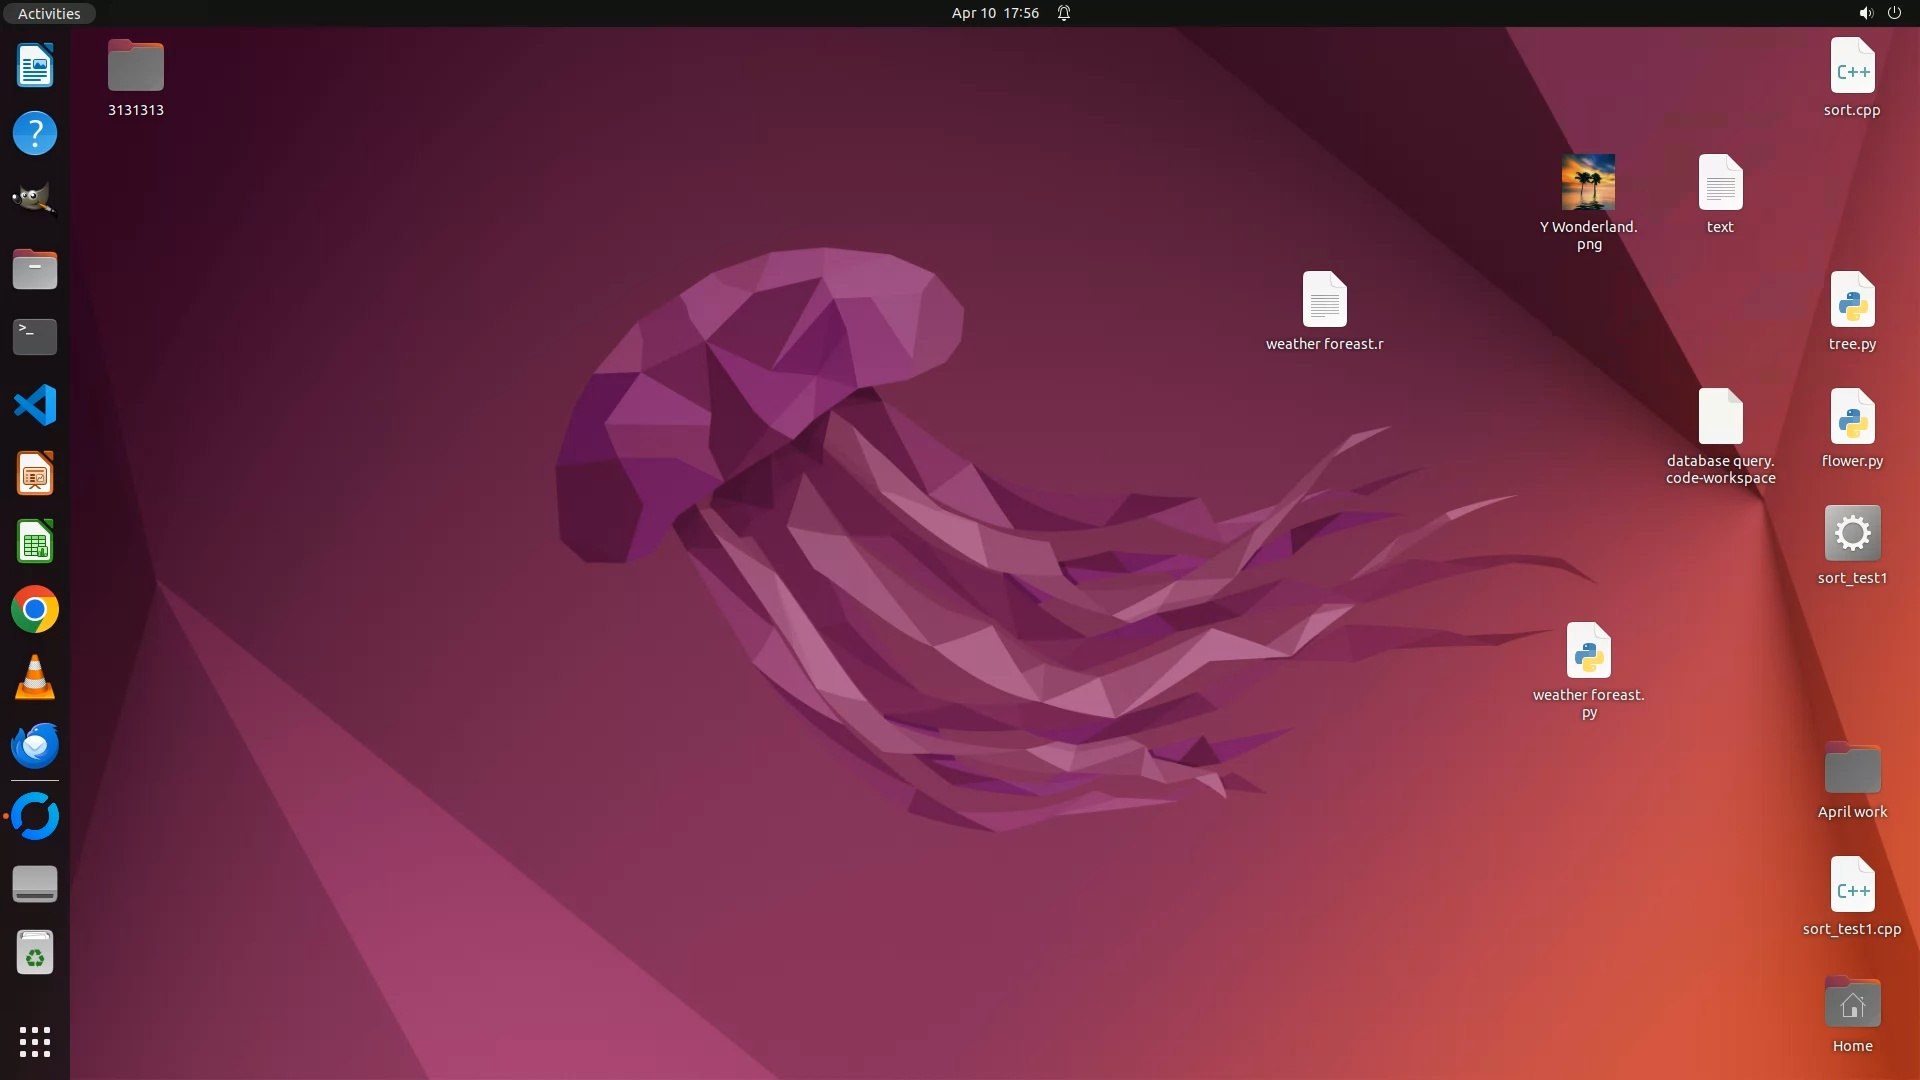1920x1080 pixels.
Task: Open LibreOffice Writer from the dock
Action: pos(35,66)
